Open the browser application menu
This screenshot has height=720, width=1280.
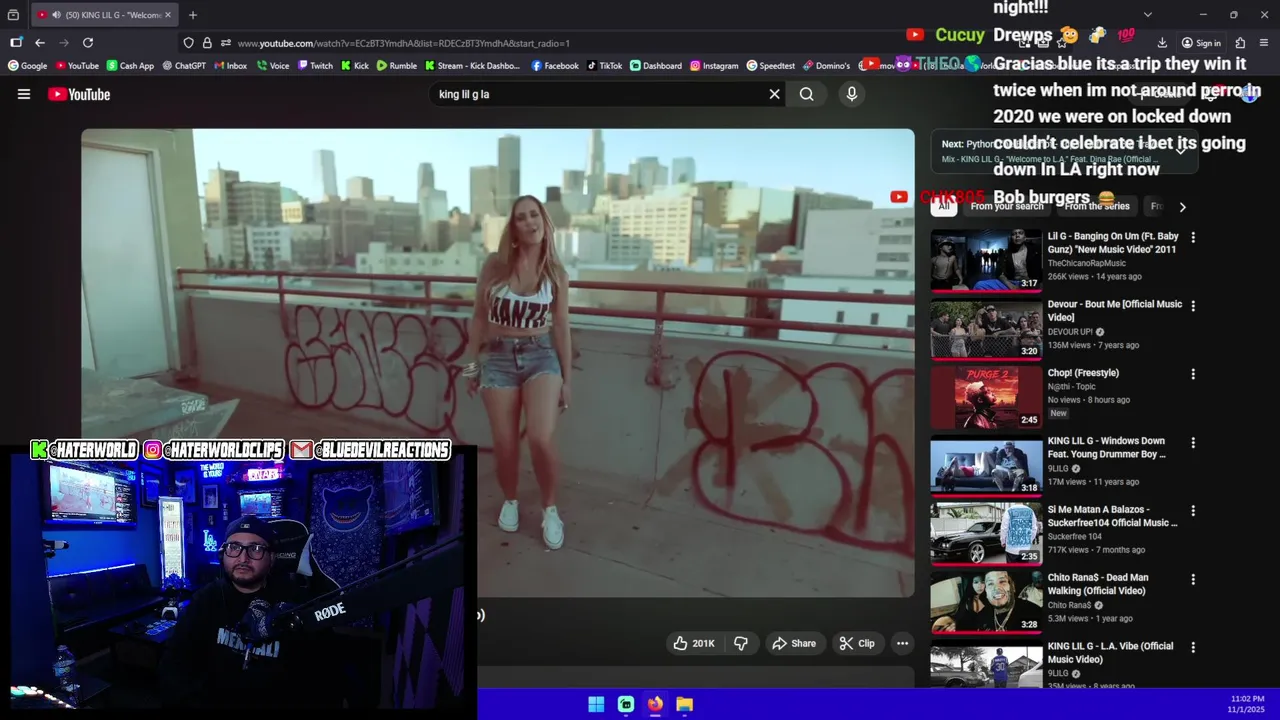click(1264, 43)
